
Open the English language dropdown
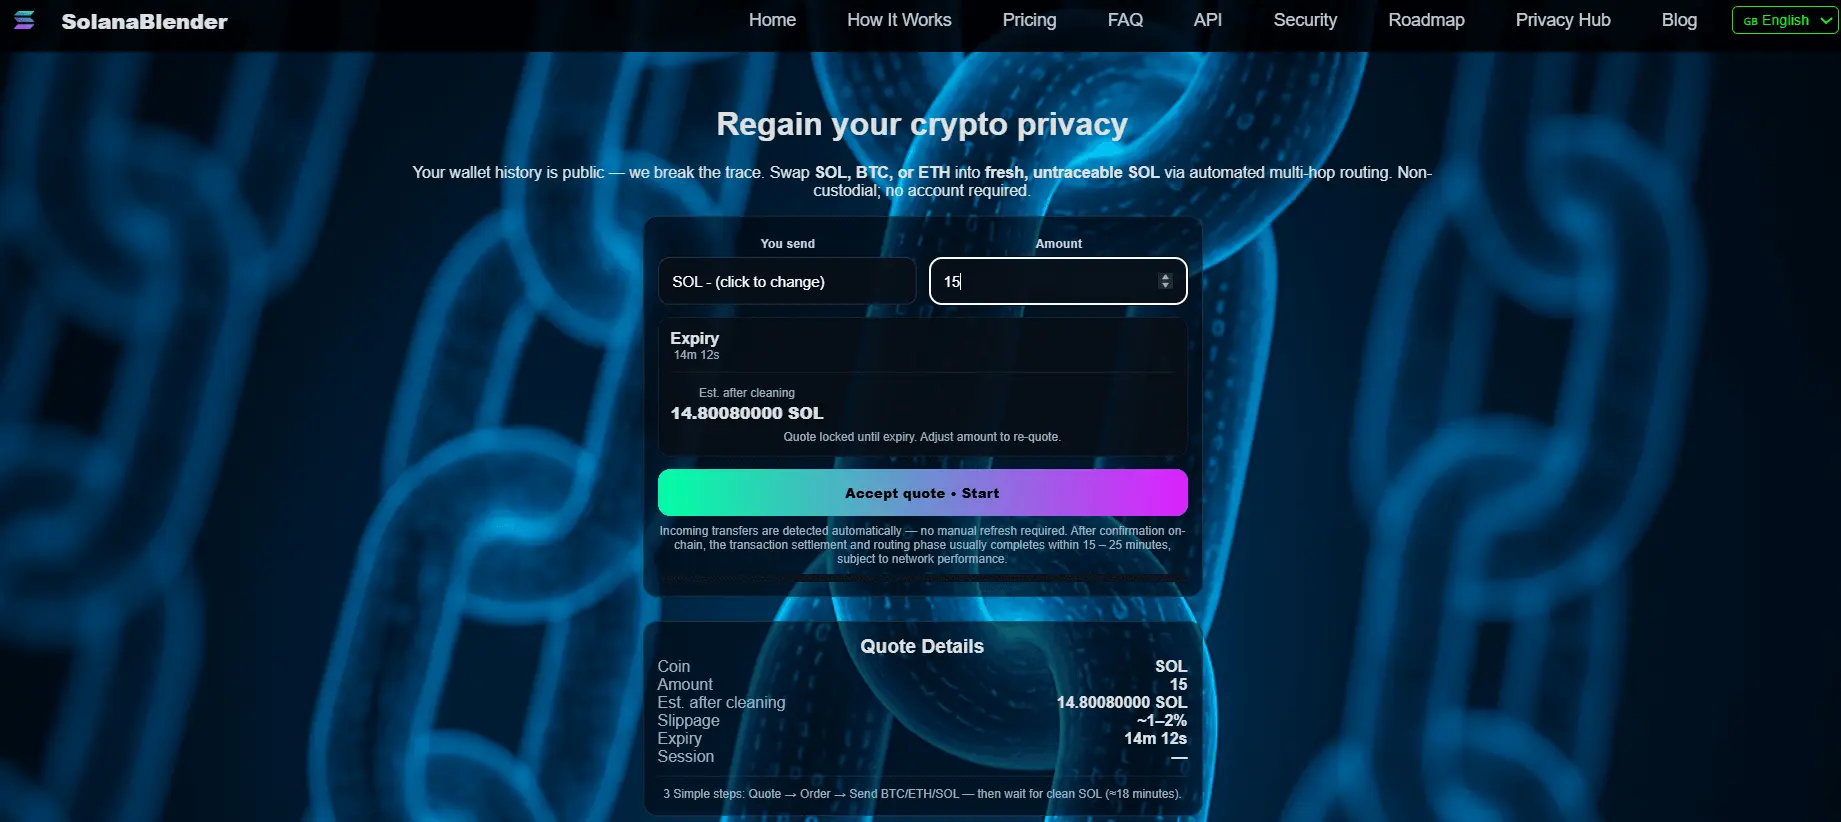[1785, 20]
